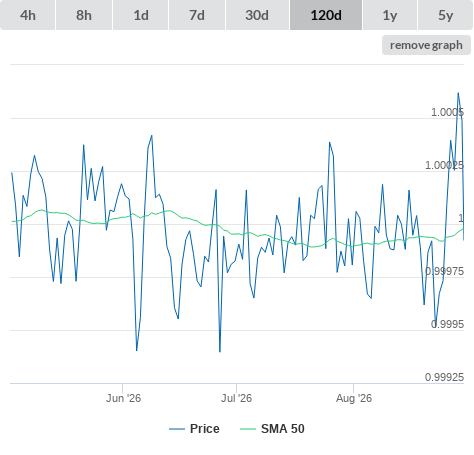Click the active 120d range tab

pyautogui.click(x=326, y=15)
